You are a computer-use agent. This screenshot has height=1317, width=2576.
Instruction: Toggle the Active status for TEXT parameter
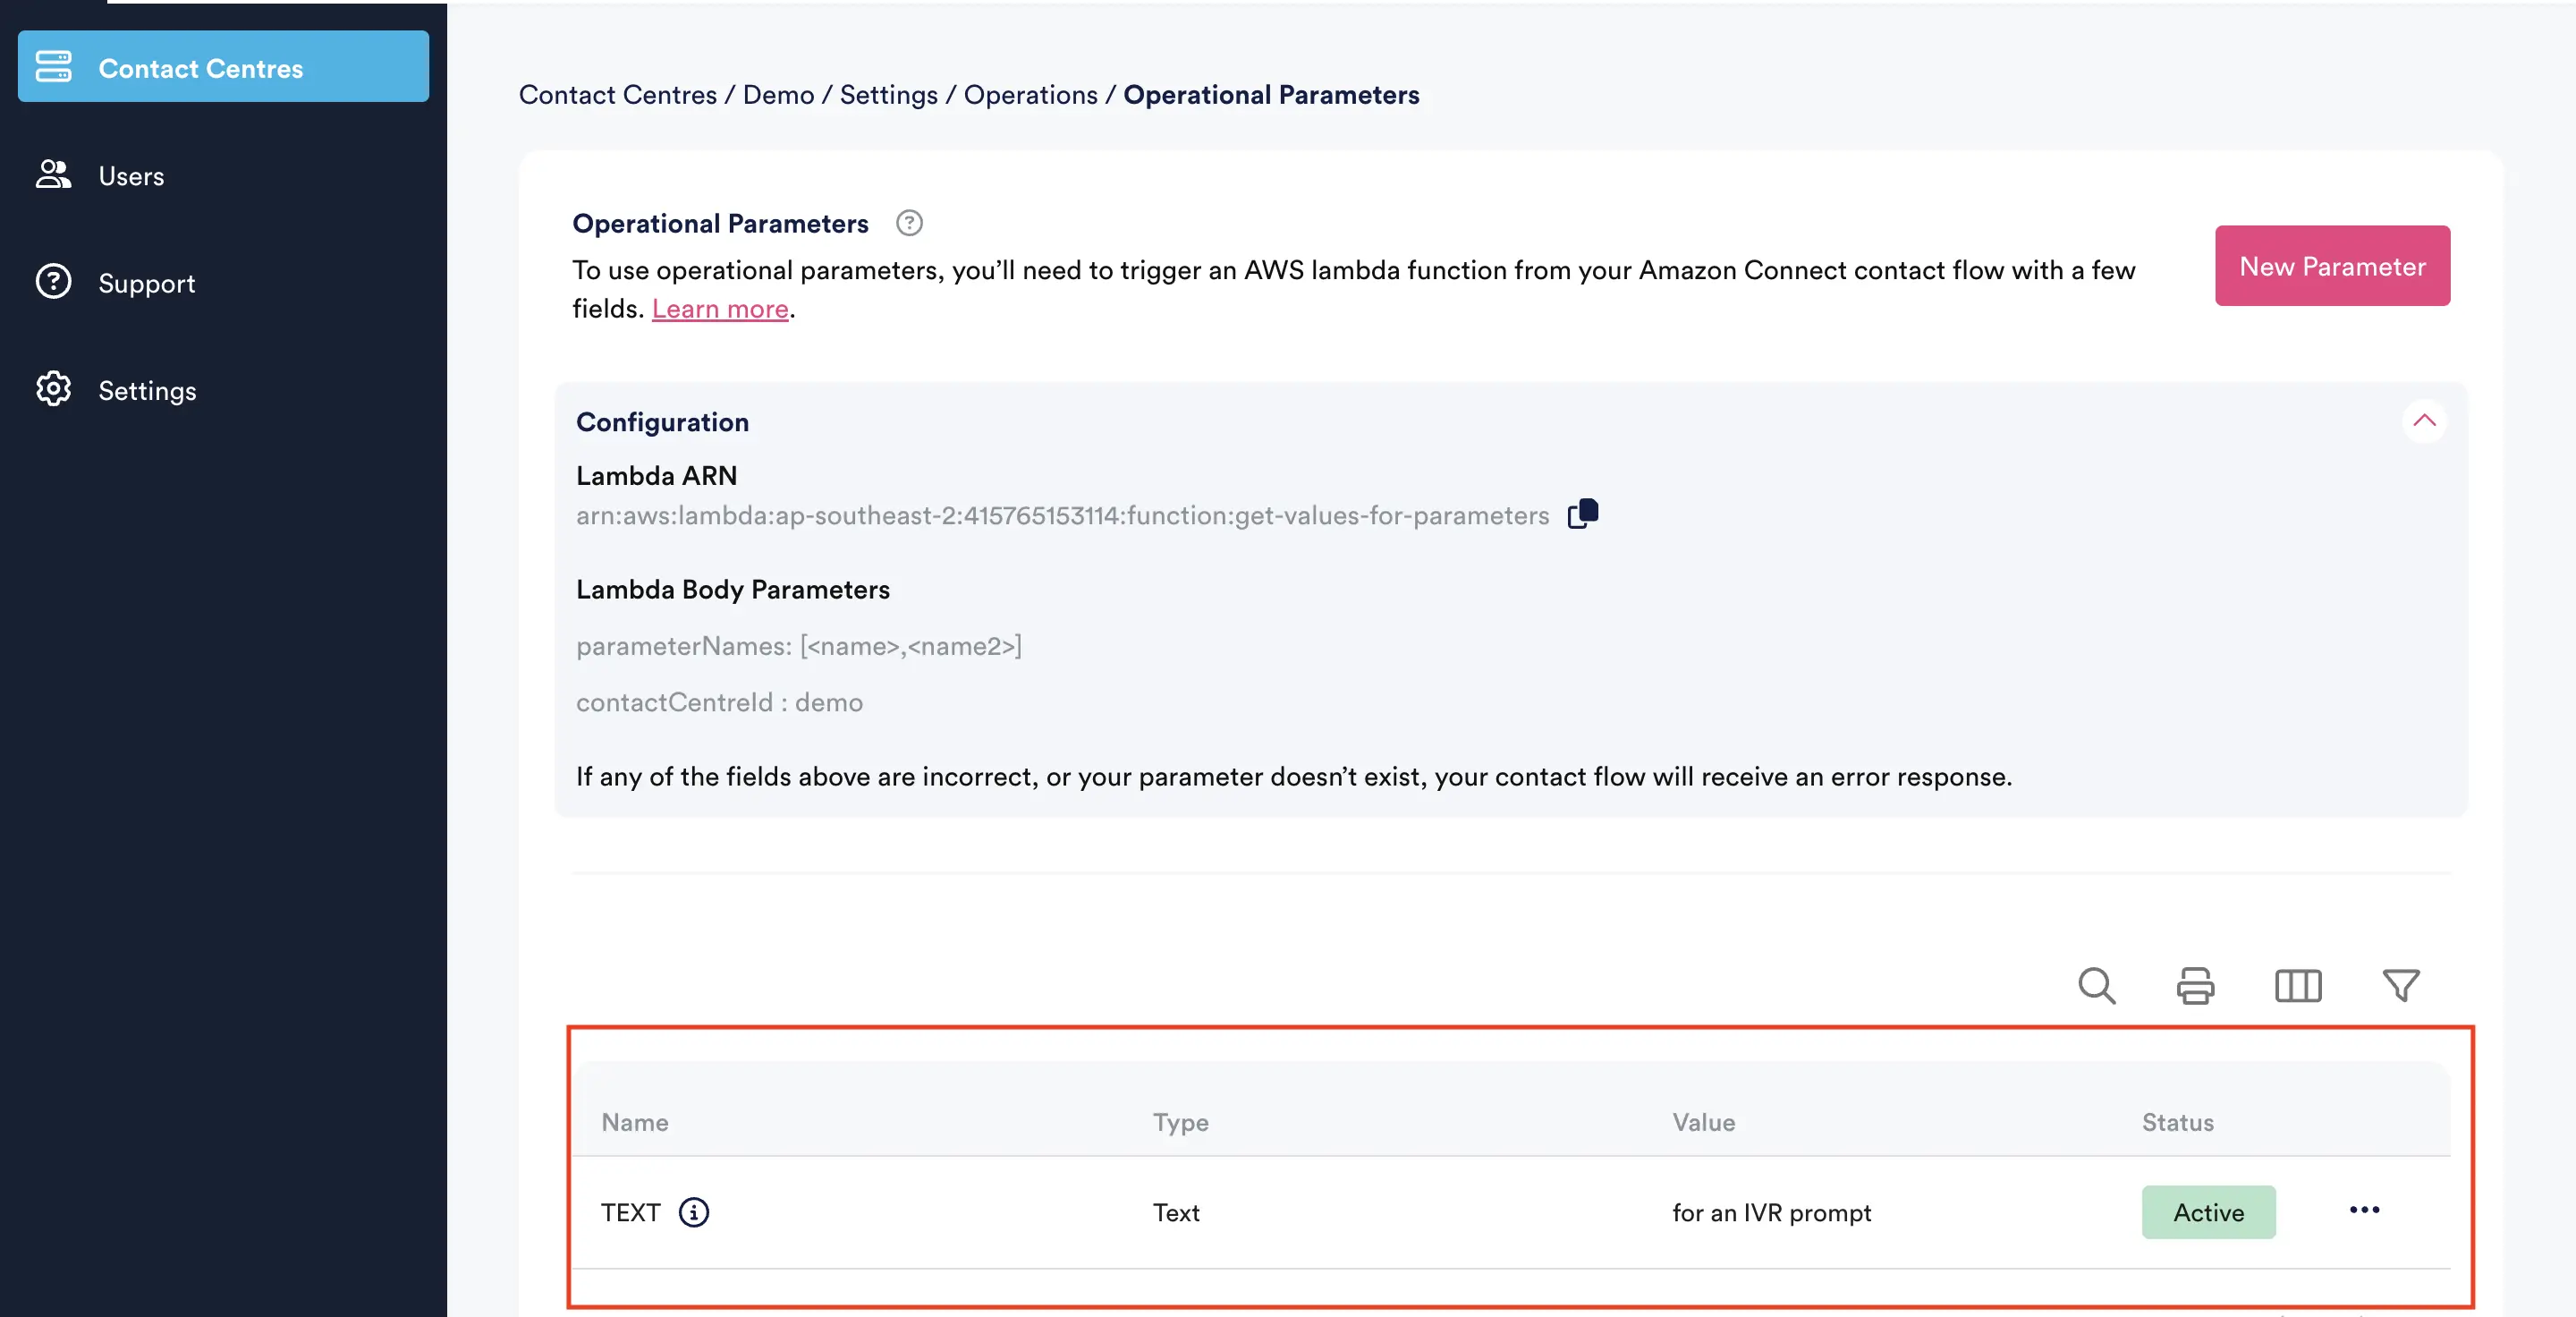point(2208,1211)
